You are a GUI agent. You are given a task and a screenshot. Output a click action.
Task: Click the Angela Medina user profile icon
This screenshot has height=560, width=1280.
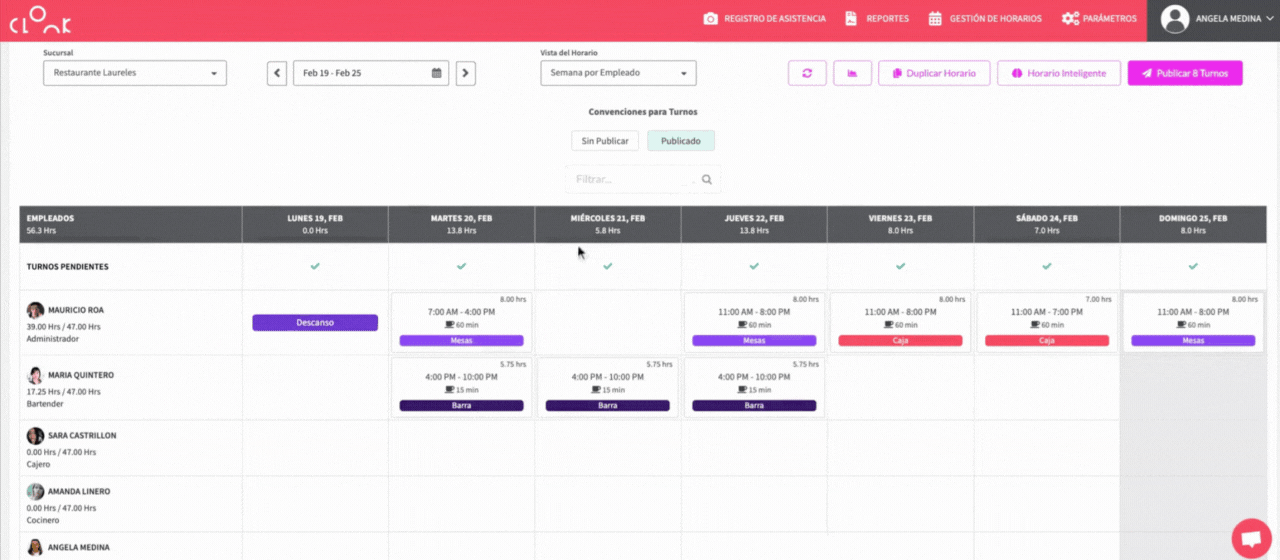point(1175,19)
